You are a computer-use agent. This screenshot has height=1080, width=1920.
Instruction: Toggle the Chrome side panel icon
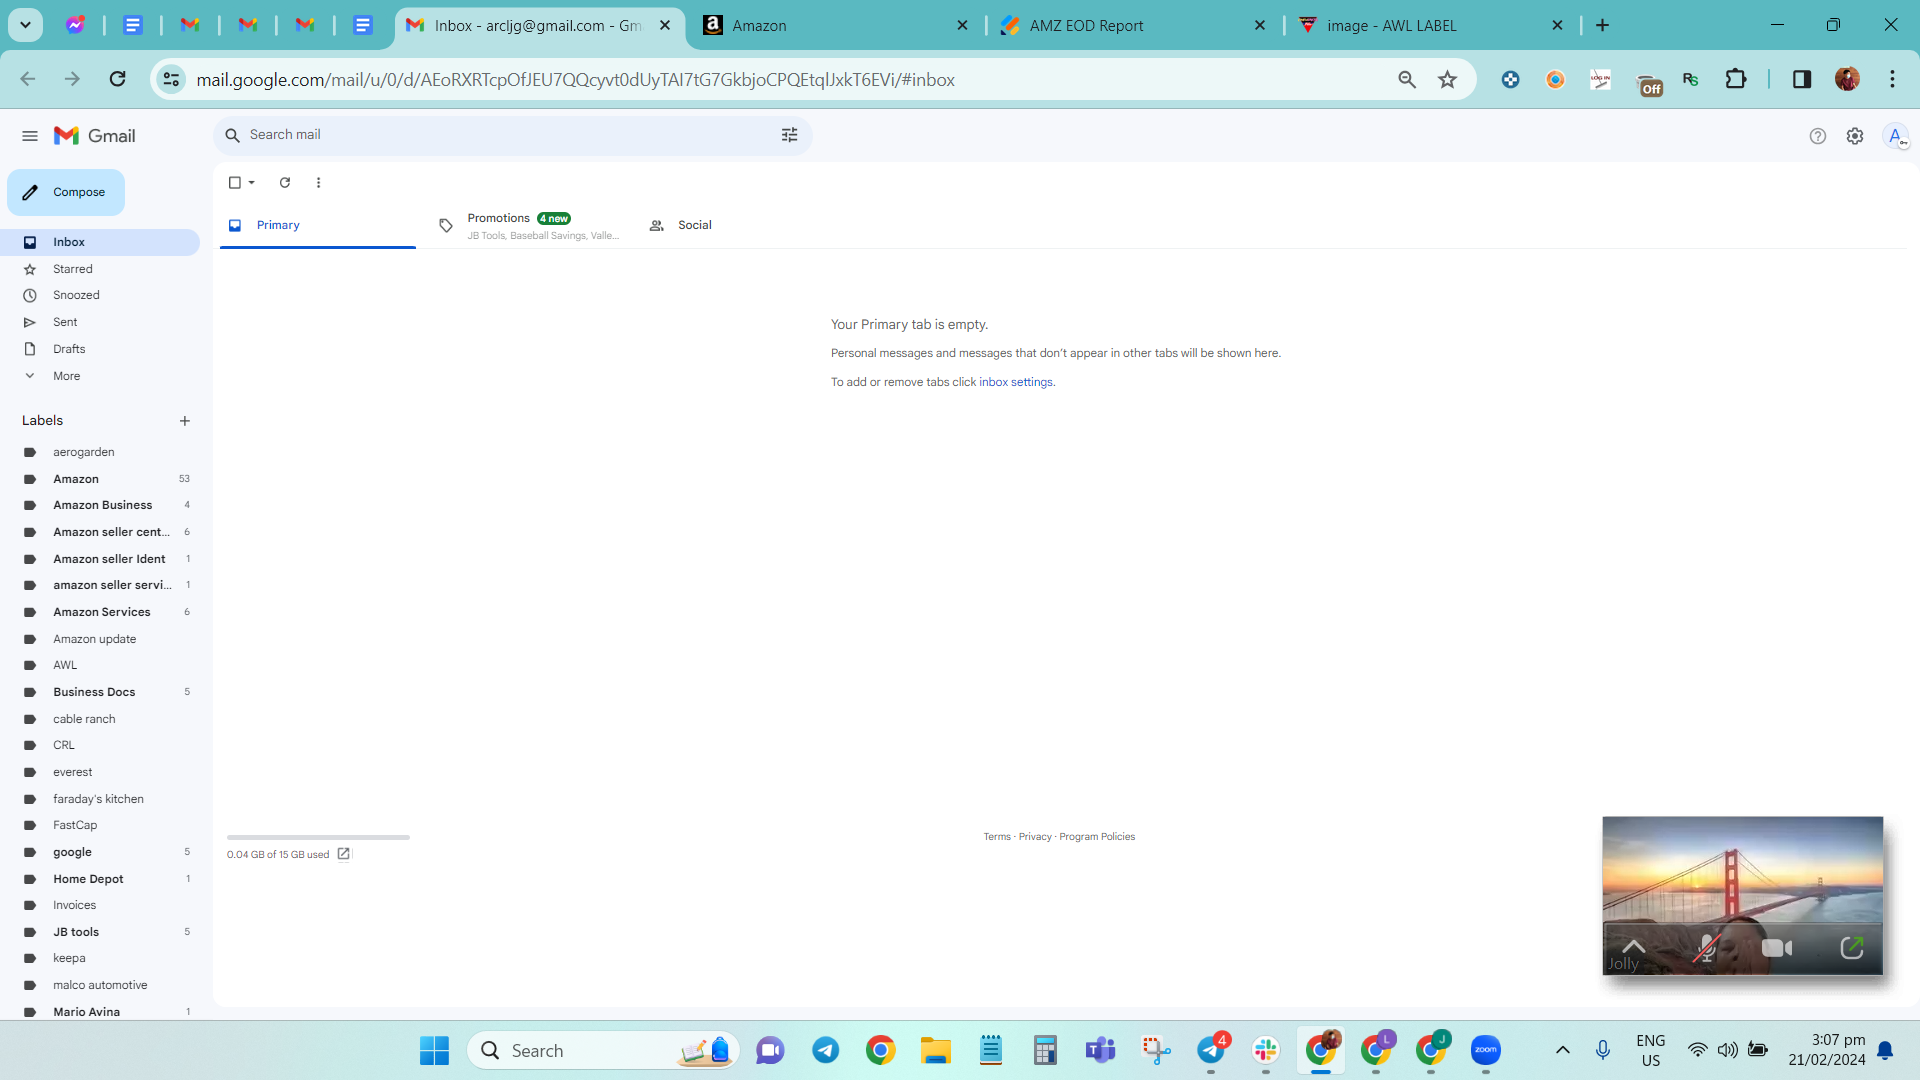(x=1802, y=79)
